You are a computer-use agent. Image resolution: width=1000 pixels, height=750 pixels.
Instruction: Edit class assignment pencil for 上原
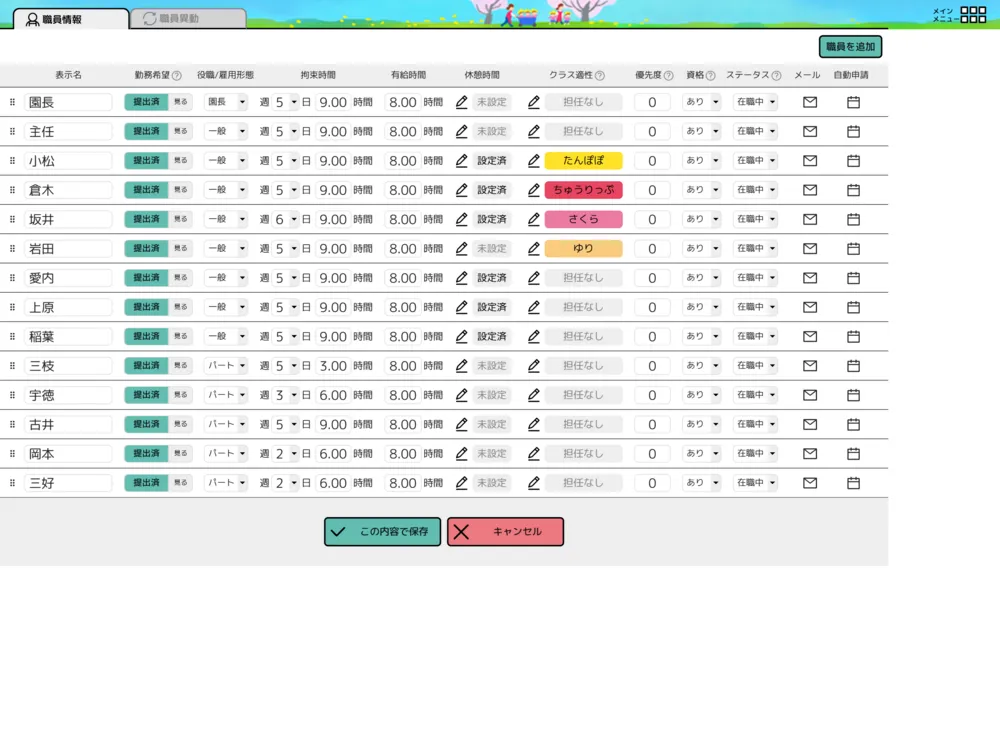click(x=534, y=307)
